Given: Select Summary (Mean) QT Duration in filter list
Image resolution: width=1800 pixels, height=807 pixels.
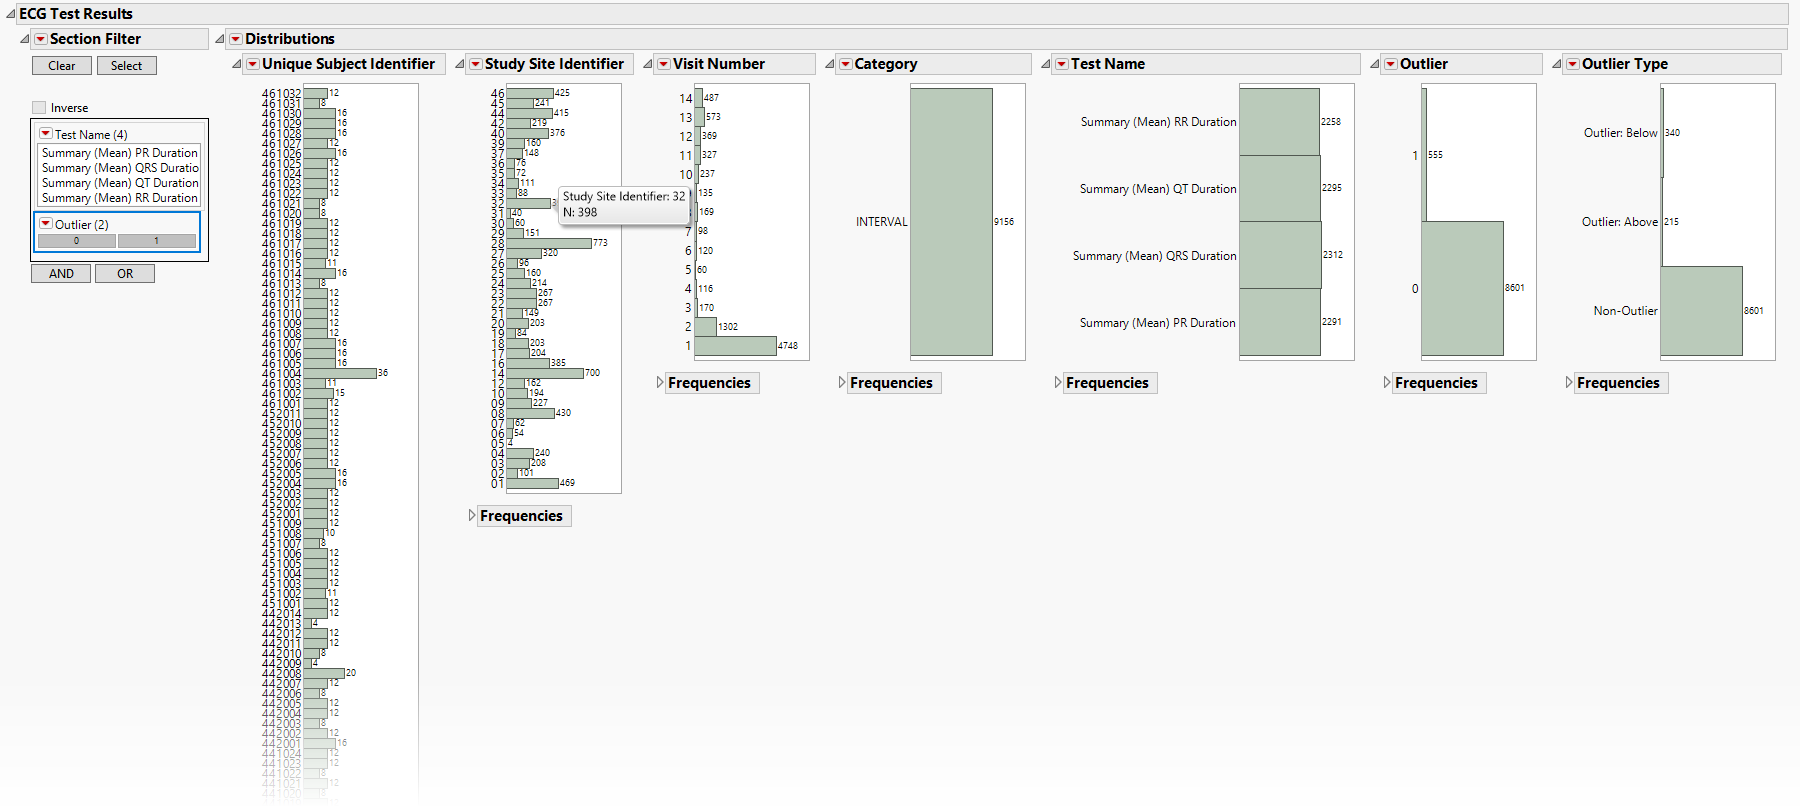Looking at the screenshot, I should pos(120,183).
